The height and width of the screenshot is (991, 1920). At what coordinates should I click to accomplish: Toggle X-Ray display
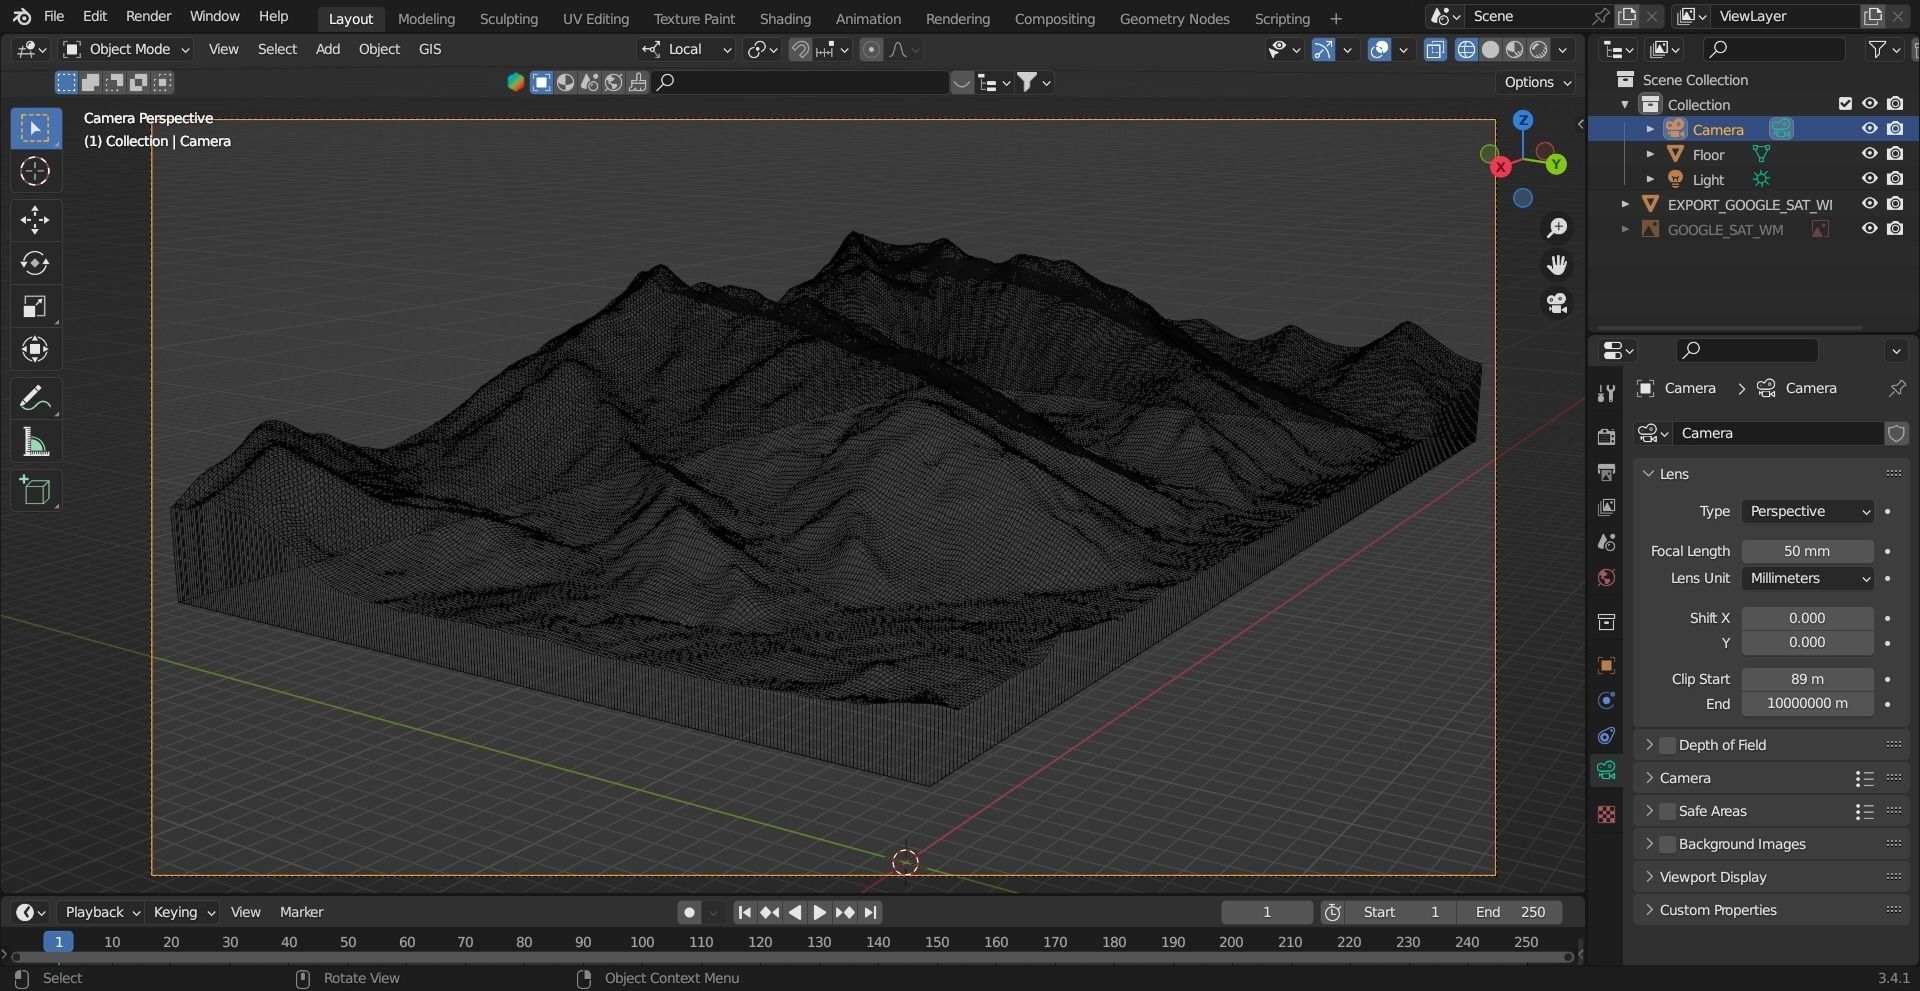pyautogui.click(x=1435, y=49)
